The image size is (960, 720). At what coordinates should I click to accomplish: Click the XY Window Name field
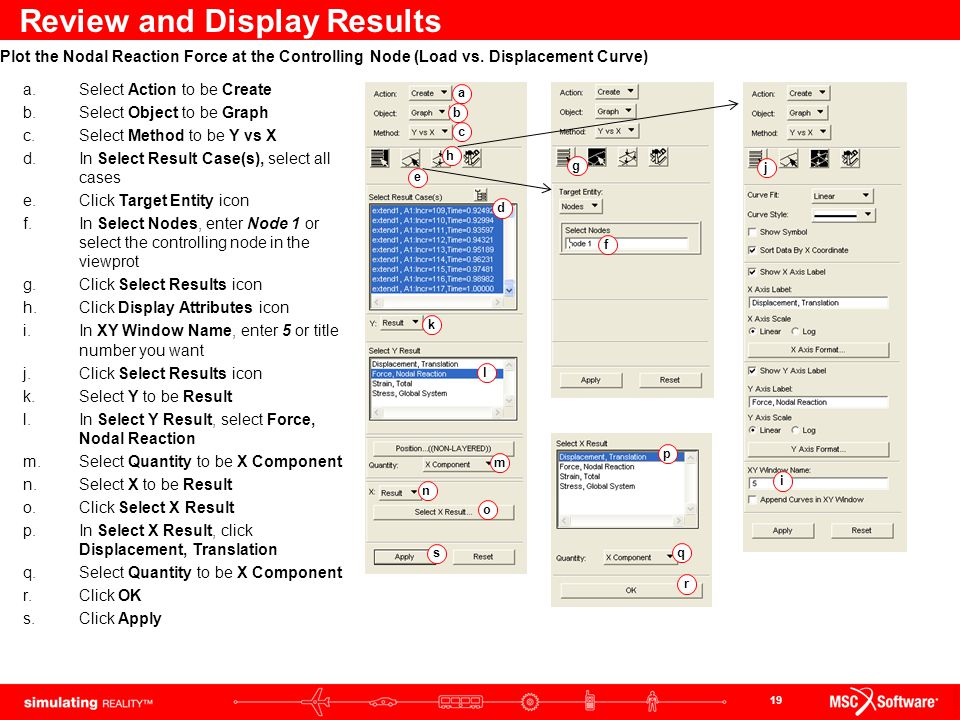point(818,483)
